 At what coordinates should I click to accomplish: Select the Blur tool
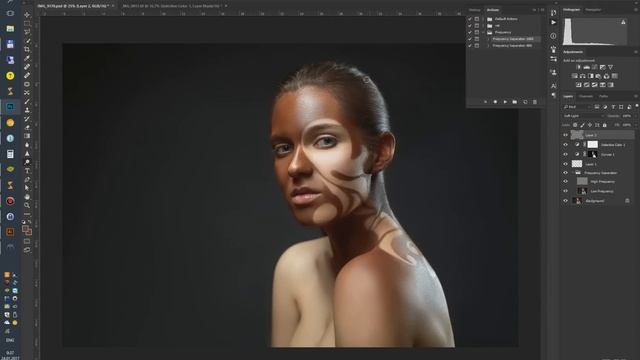click(x=27, y=144)
